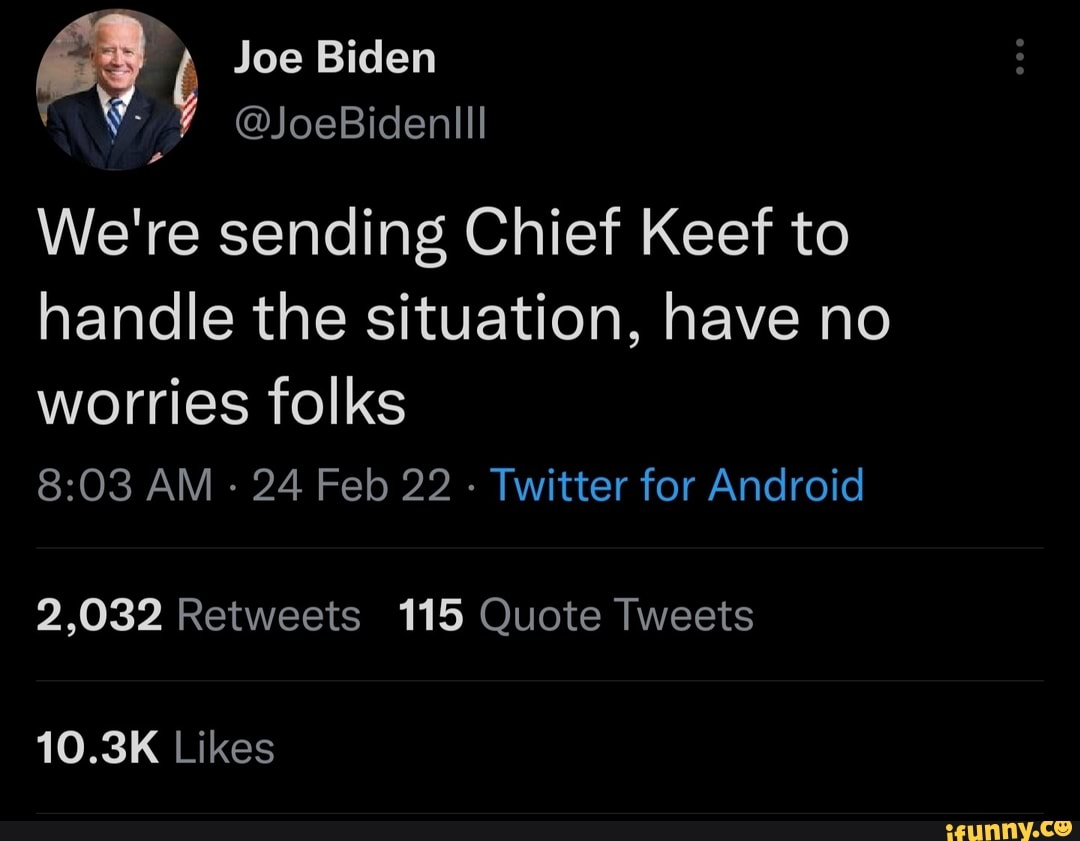The image size is (1080, 841).
Task: Open the ifunny.co watermark logo
Action: pyautogui.click(x=1010, y=828)
